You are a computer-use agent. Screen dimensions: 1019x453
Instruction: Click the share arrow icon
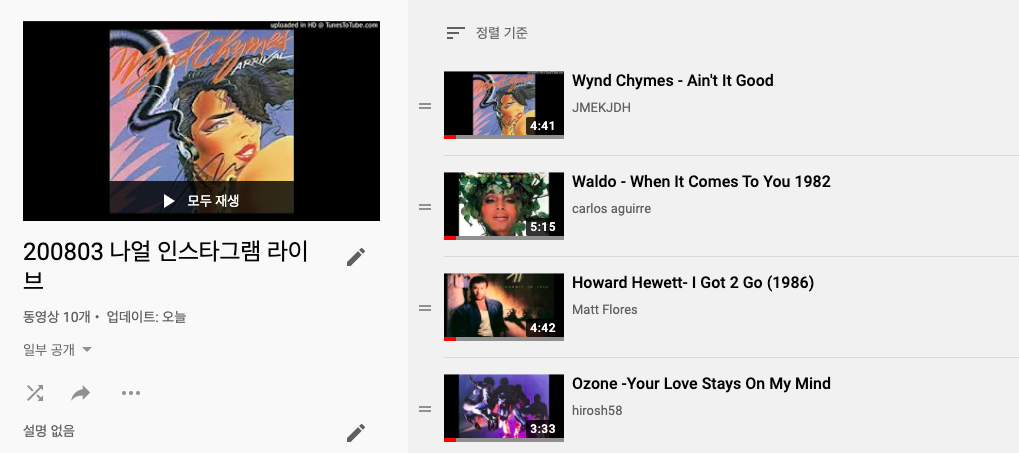(x=81, y=393)
